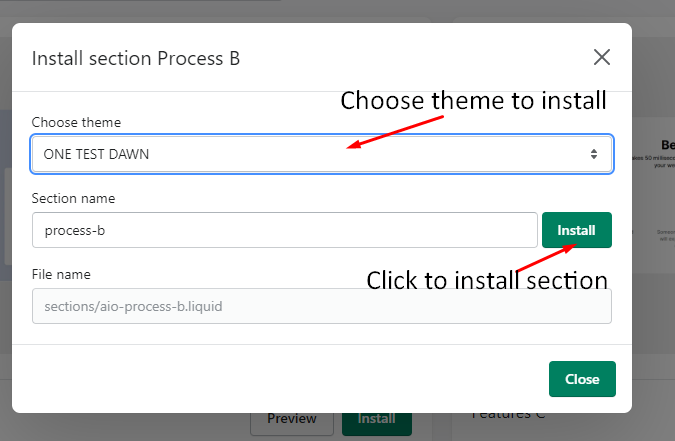Focus the process-b section name field

tap(285, 230)
